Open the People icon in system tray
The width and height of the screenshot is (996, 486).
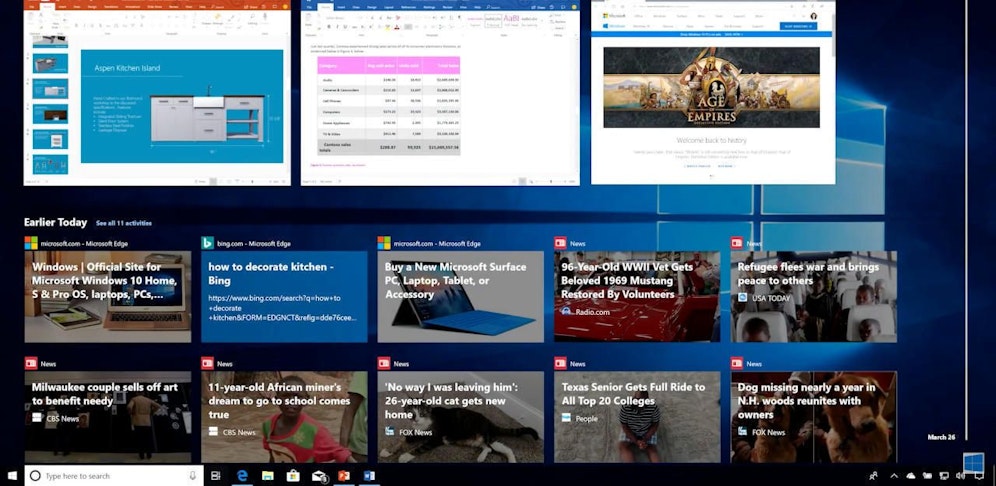click(x=873, y=476)
